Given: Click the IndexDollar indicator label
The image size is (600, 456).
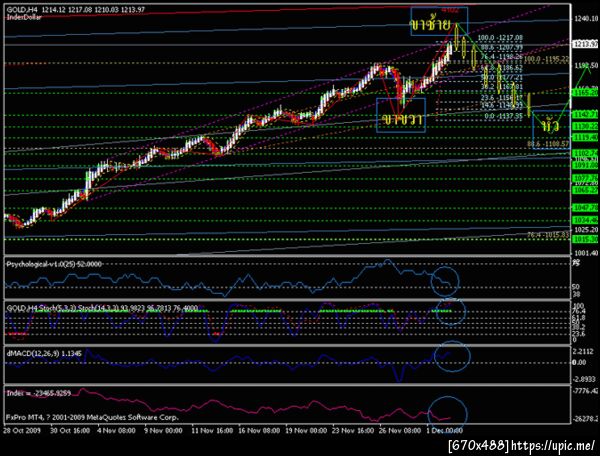Looking at the screenshot, I should (24, 17).
